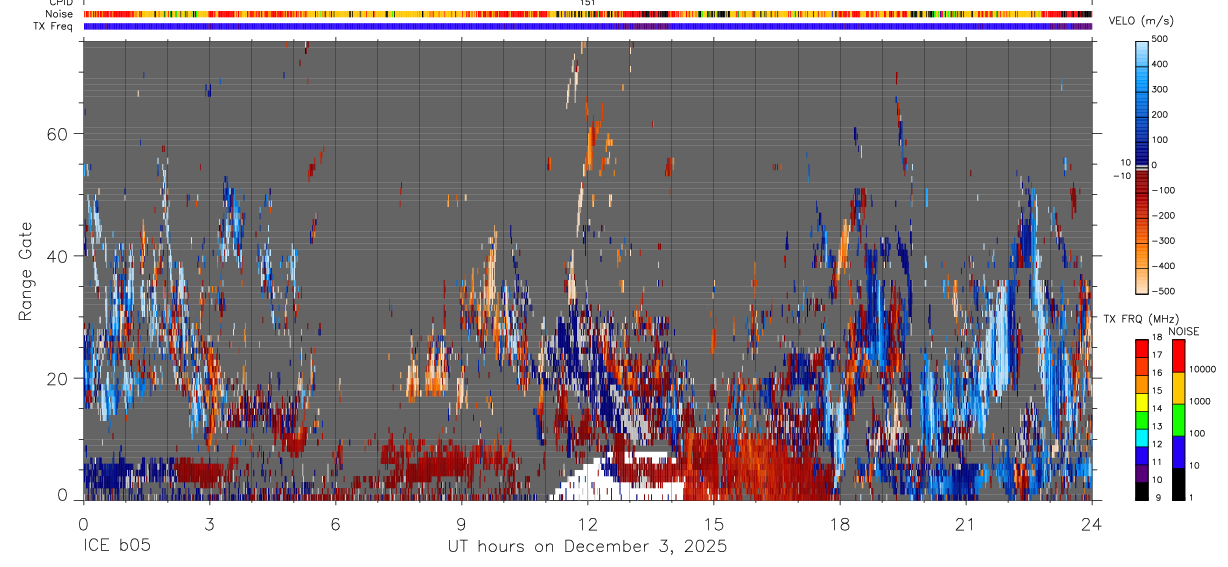Click the 3 hour tick on UT axis
This screenshot has width=1228, height=567.
tap(209, 524)
